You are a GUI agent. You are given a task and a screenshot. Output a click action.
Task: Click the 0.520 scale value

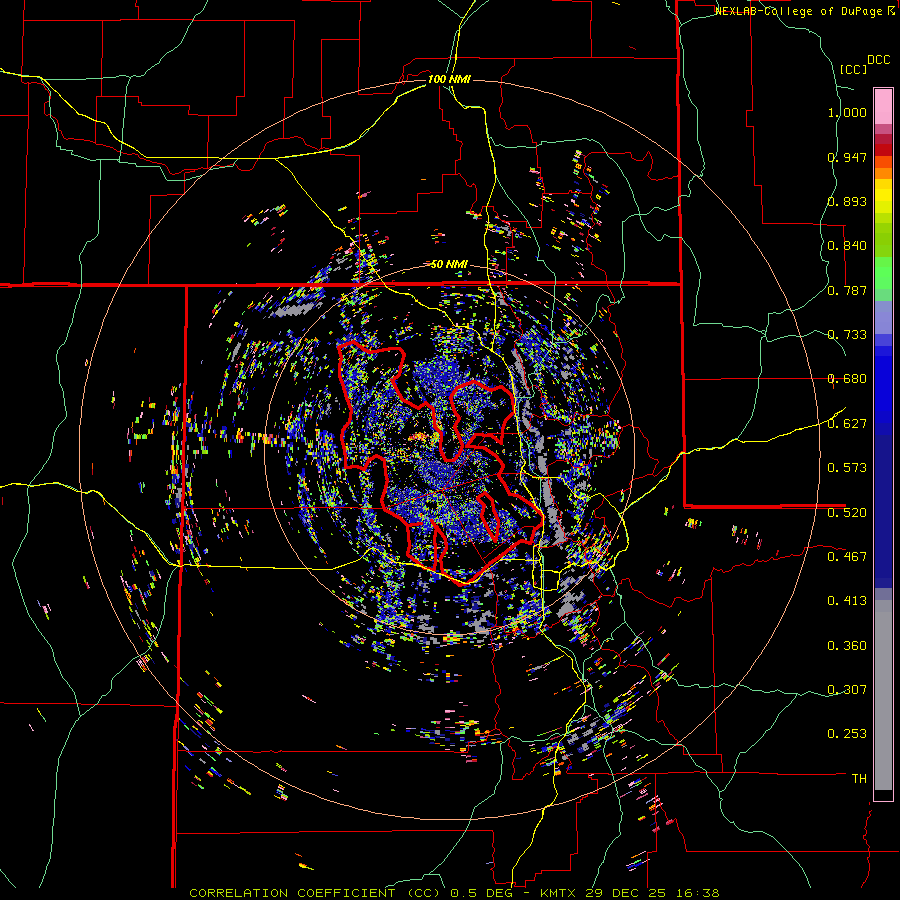[x=847, y=512]
